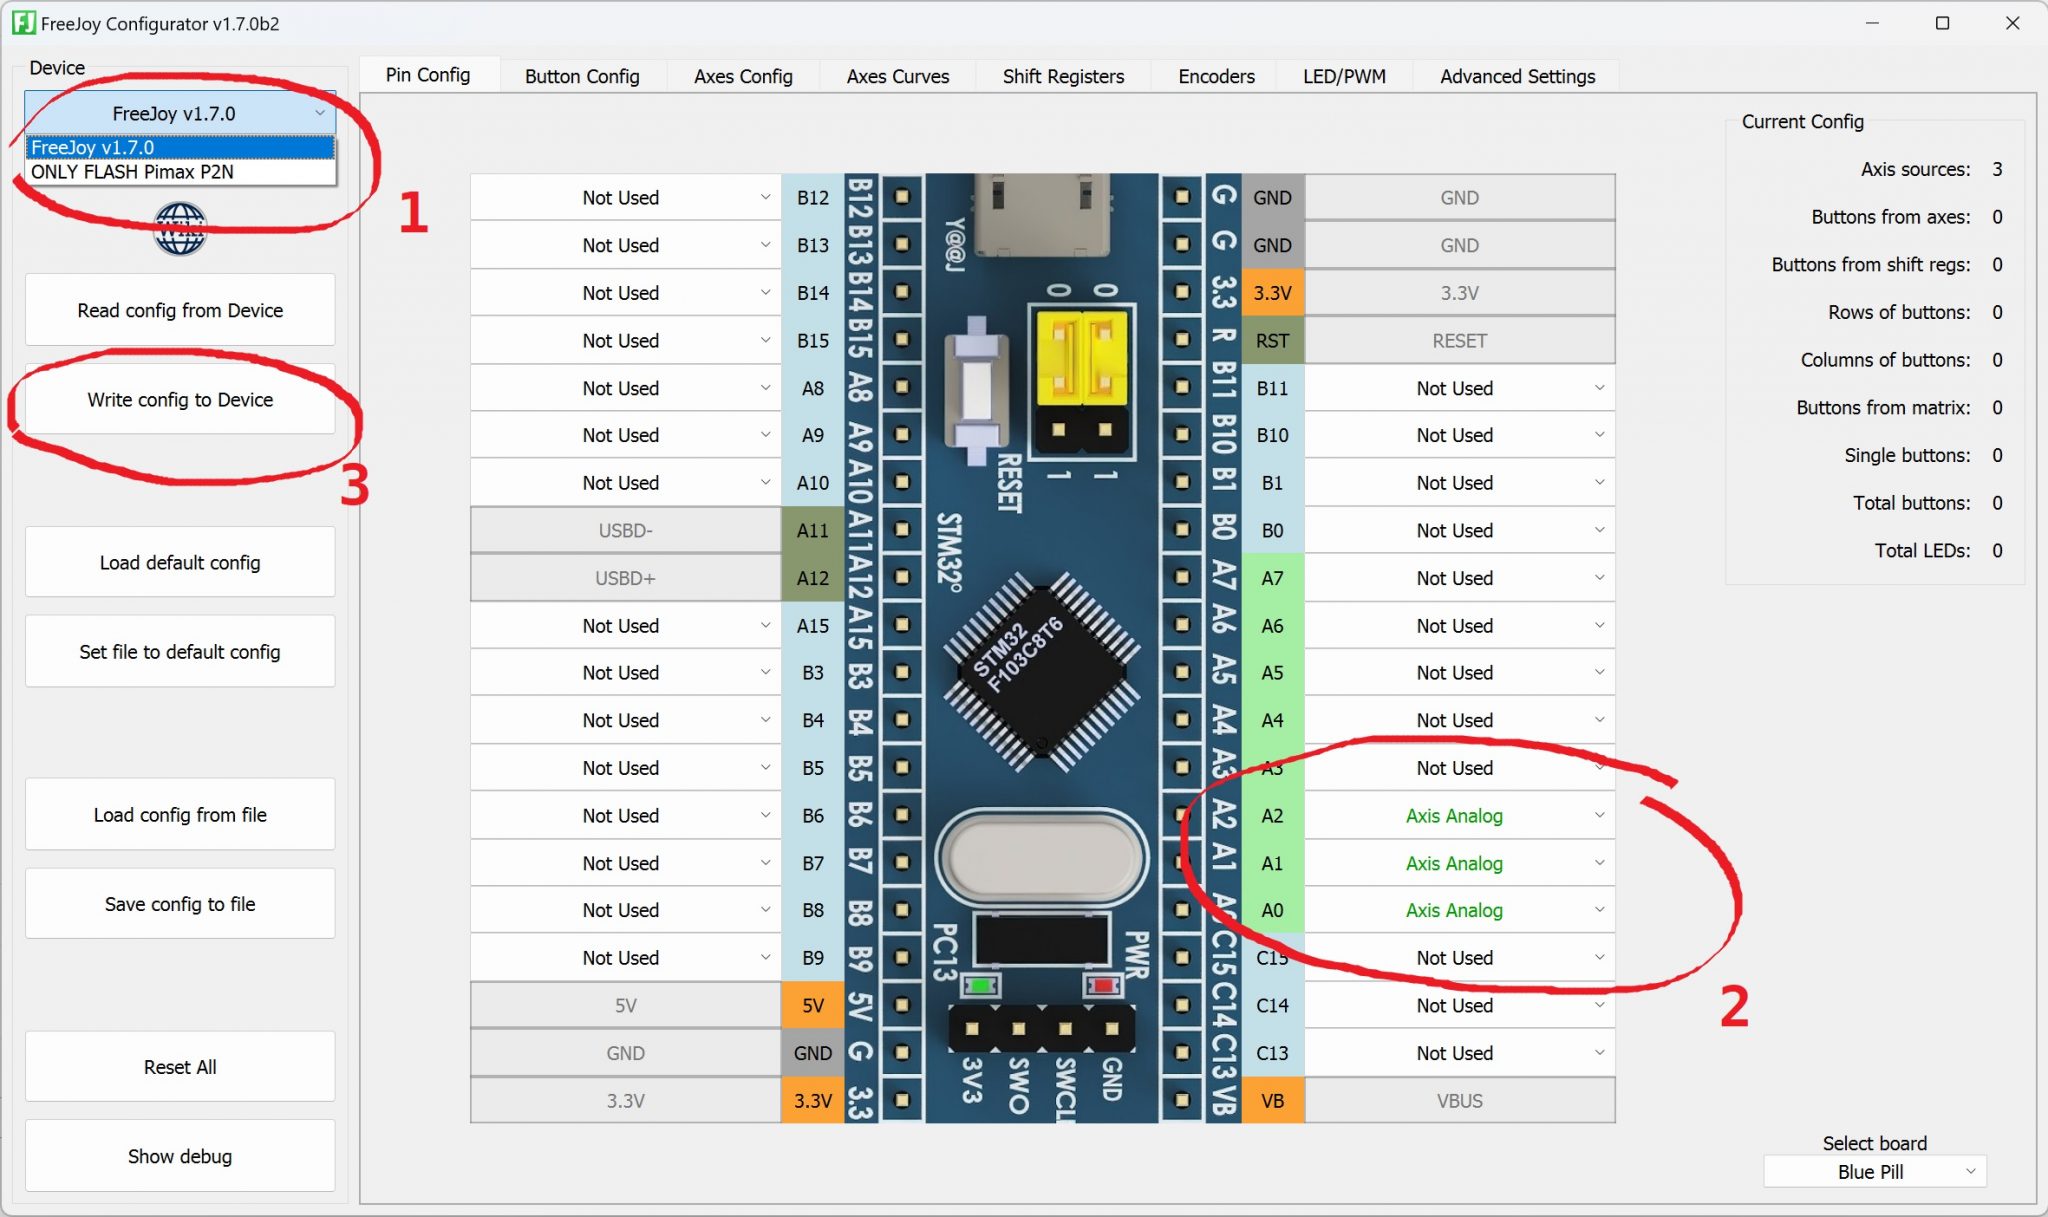2048x1217 pixels.
Task: Click the Show debug button
Action: 180,1156
